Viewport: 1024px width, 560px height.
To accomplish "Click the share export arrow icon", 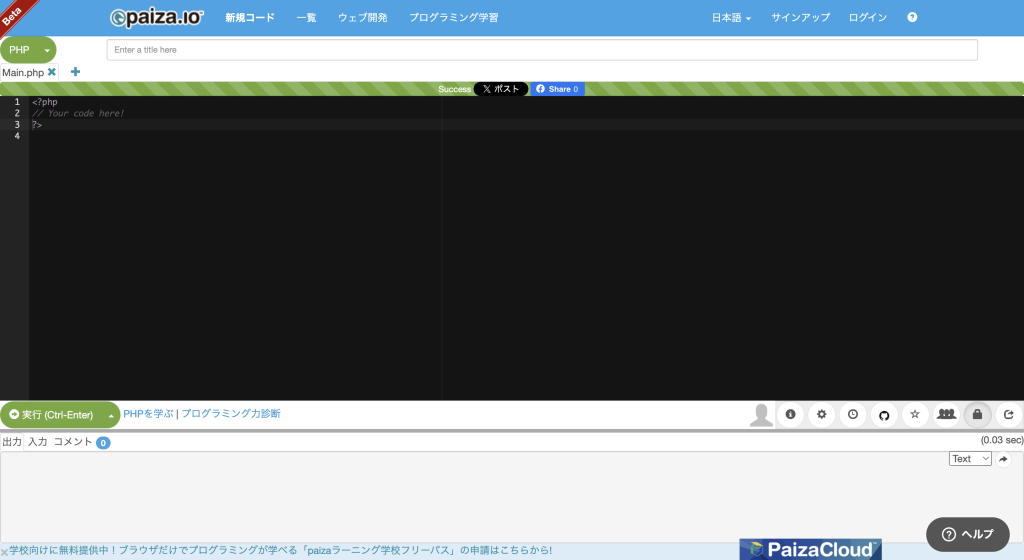I will click(x=1008, y=414).
